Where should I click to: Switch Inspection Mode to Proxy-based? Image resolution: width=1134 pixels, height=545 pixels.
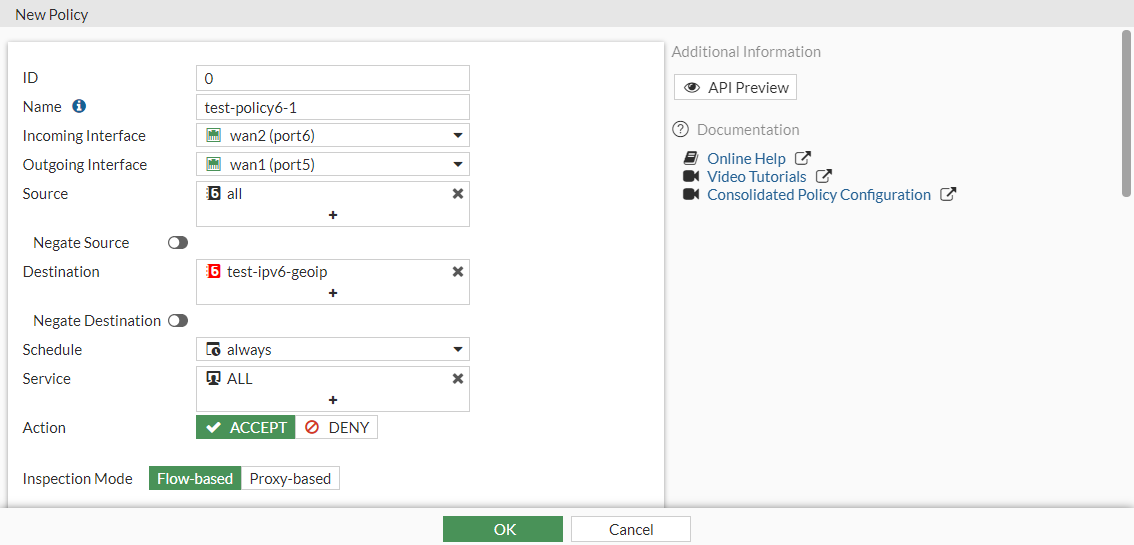tap(290, 479)
